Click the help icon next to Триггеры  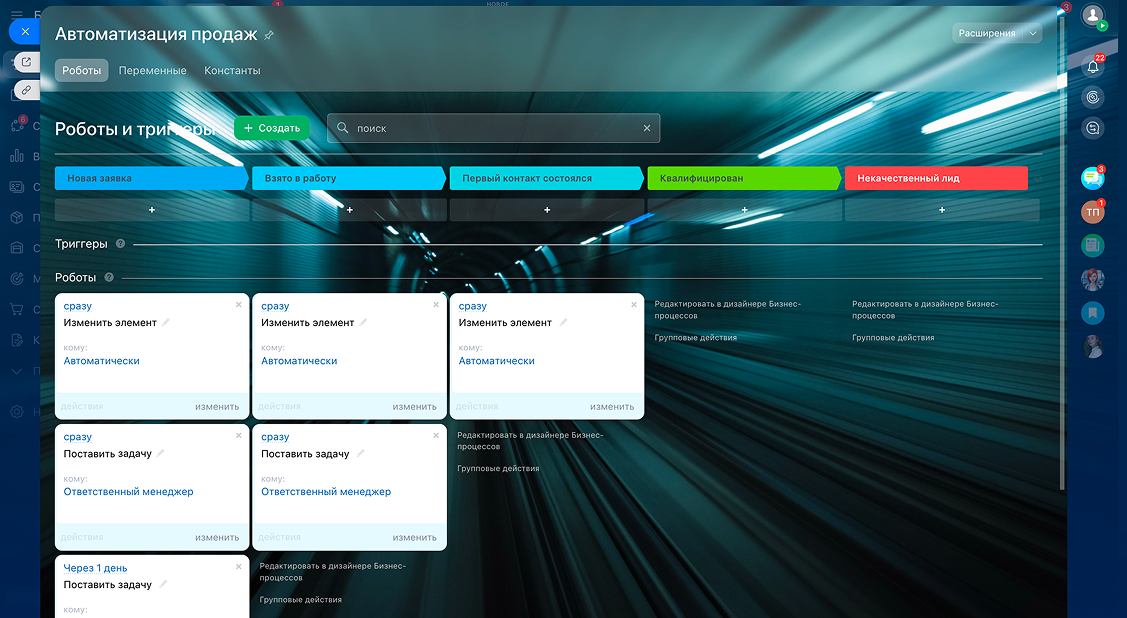[120, 244]
